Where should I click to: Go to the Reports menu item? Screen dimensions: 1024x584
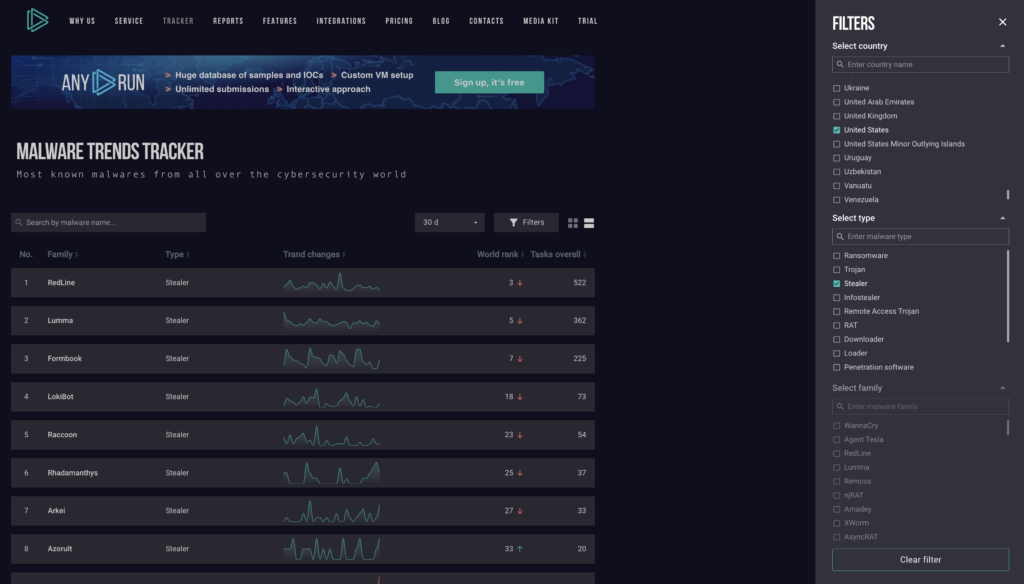tap(228, 21)
